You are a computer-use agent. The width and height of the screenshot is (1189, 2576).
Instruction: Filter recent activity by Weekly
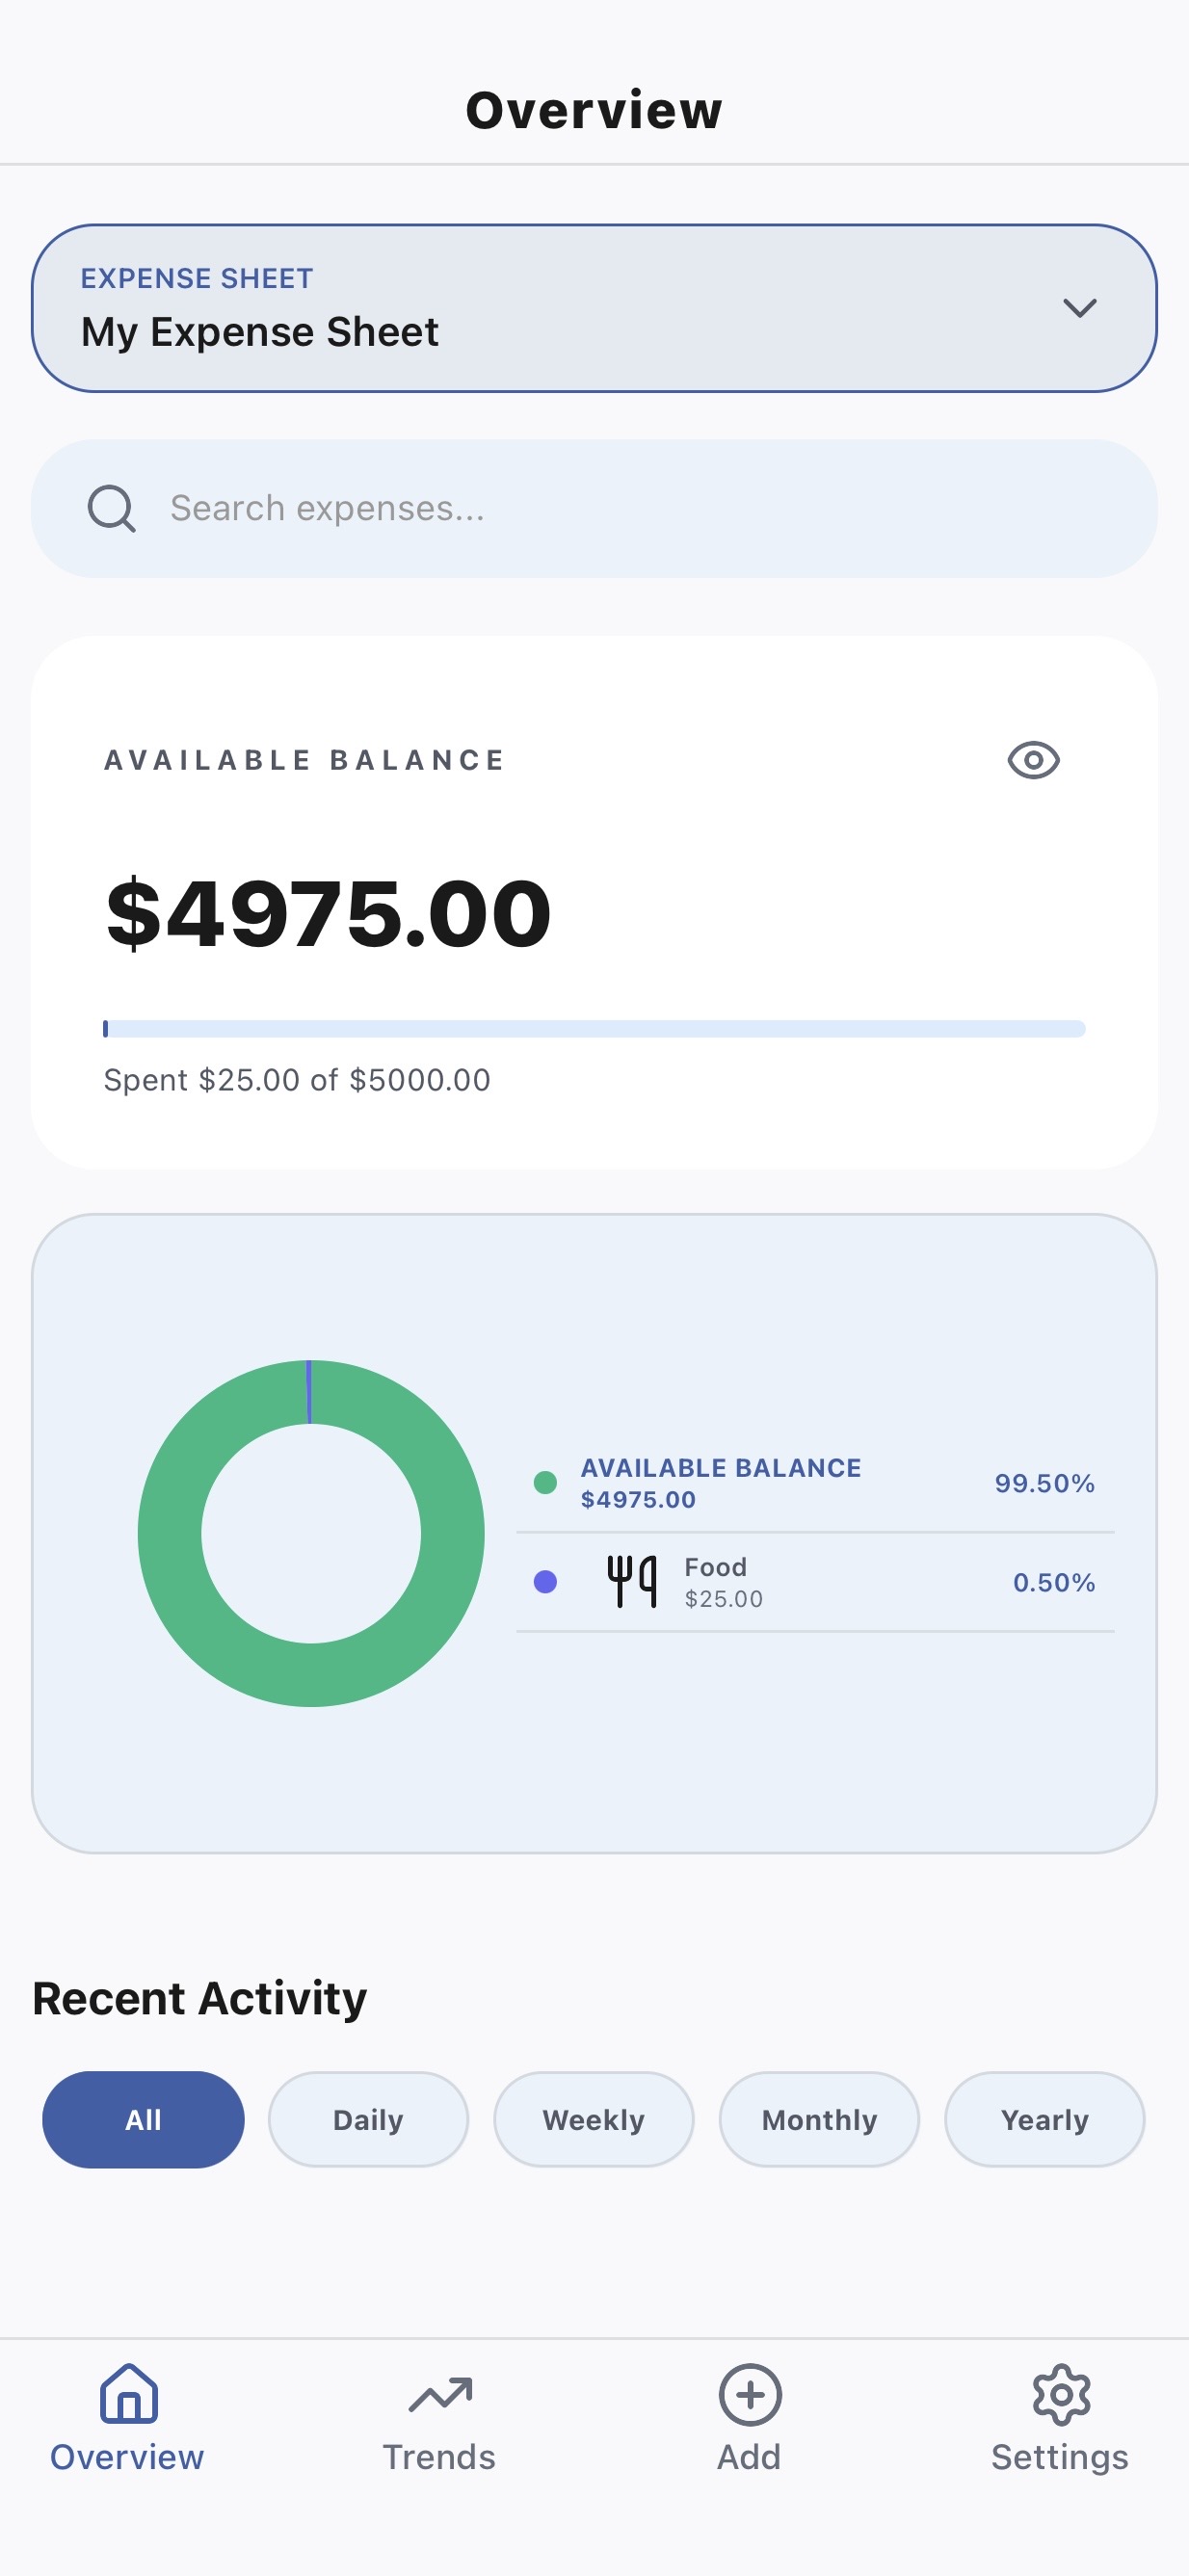(x=593, y=2119)
